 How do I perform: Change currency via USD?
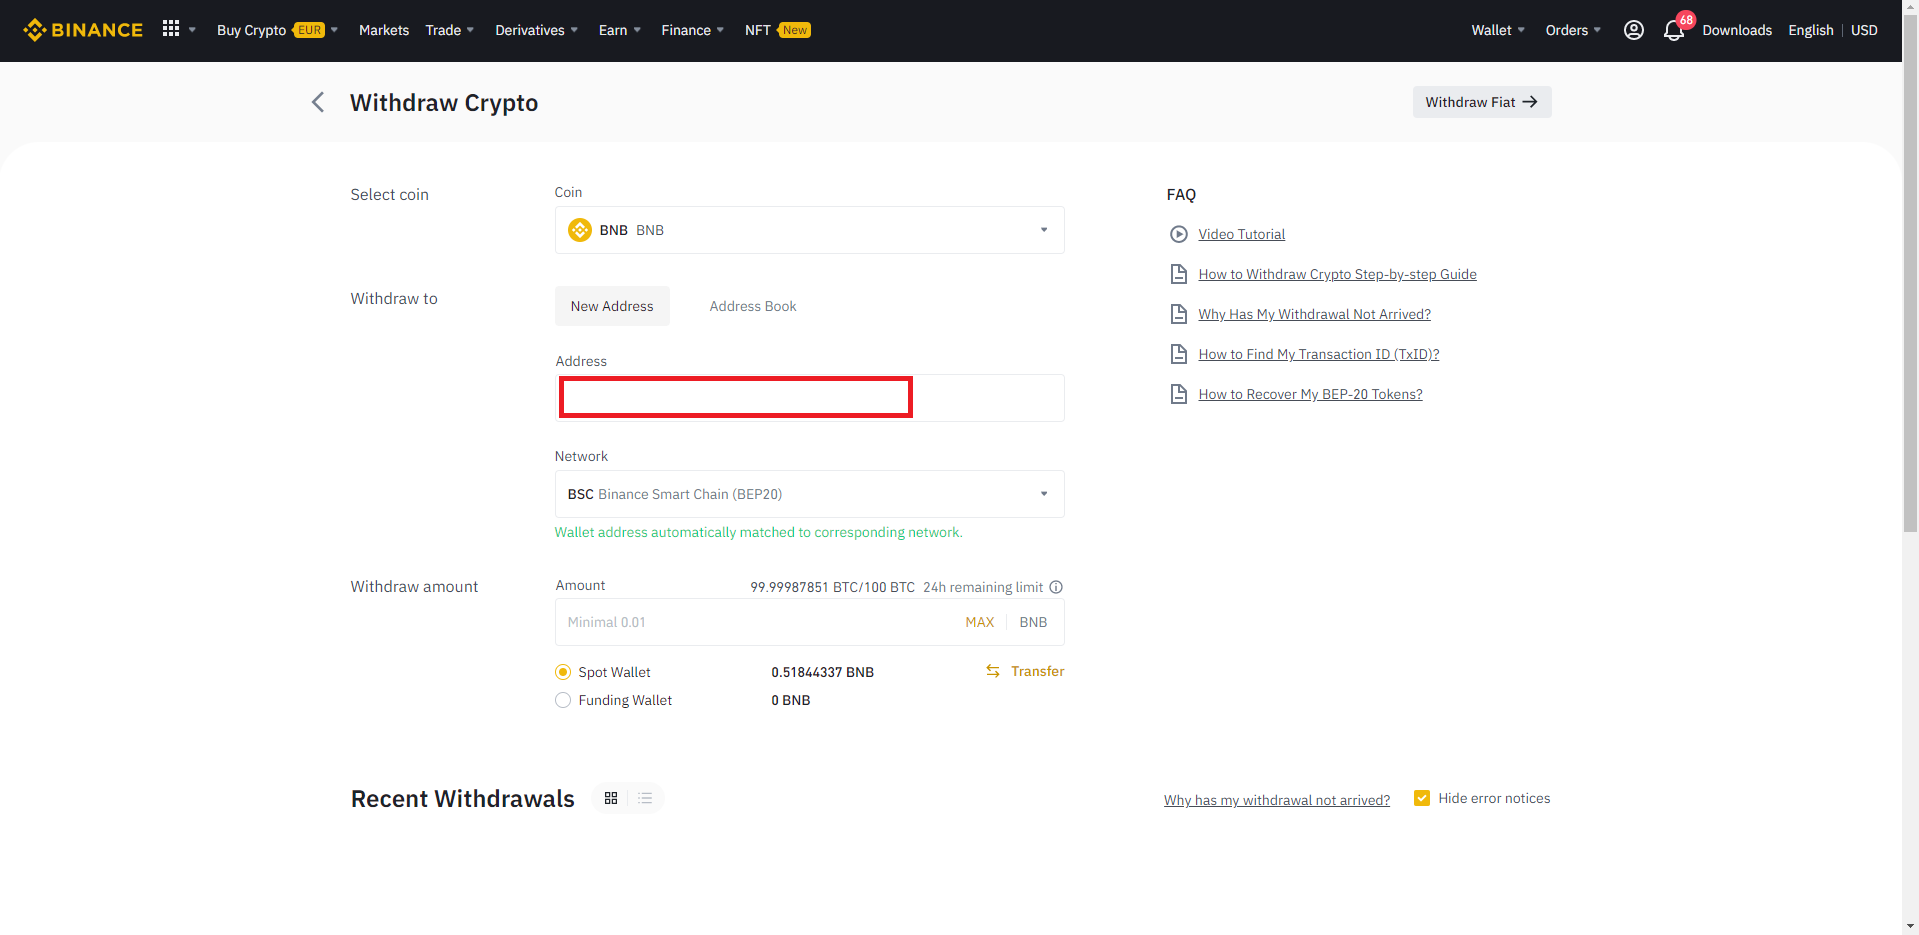(1864, 30)
